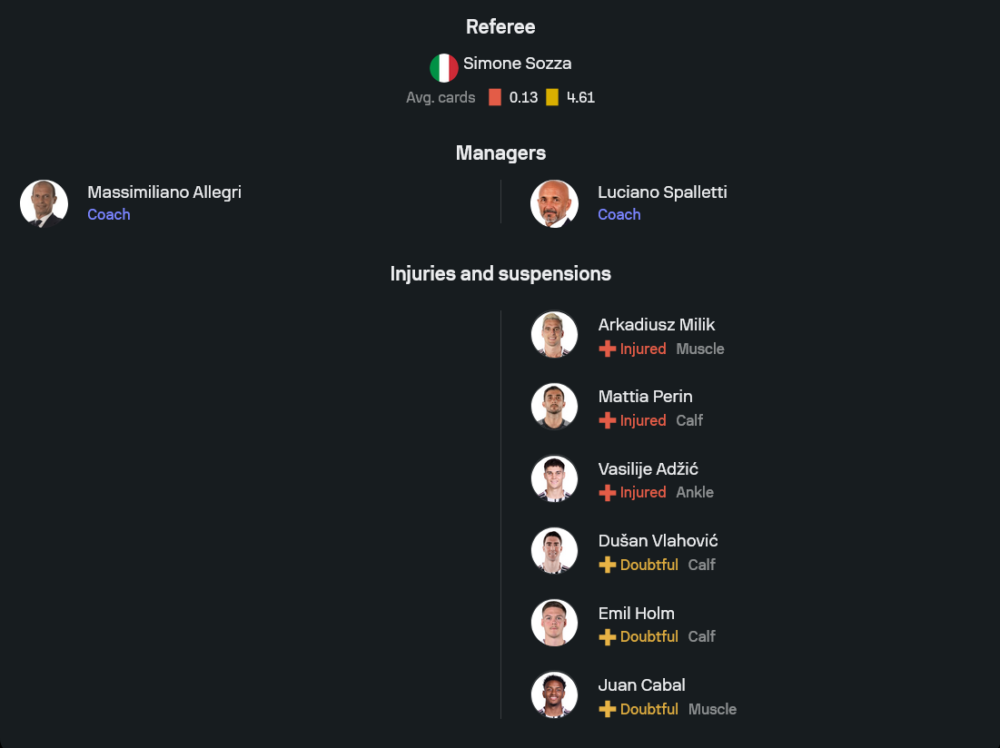The width and height of the screenshot is (1000, 748).
Task: Open the Luciano Spalletti manager link
Action: [662, 192]
